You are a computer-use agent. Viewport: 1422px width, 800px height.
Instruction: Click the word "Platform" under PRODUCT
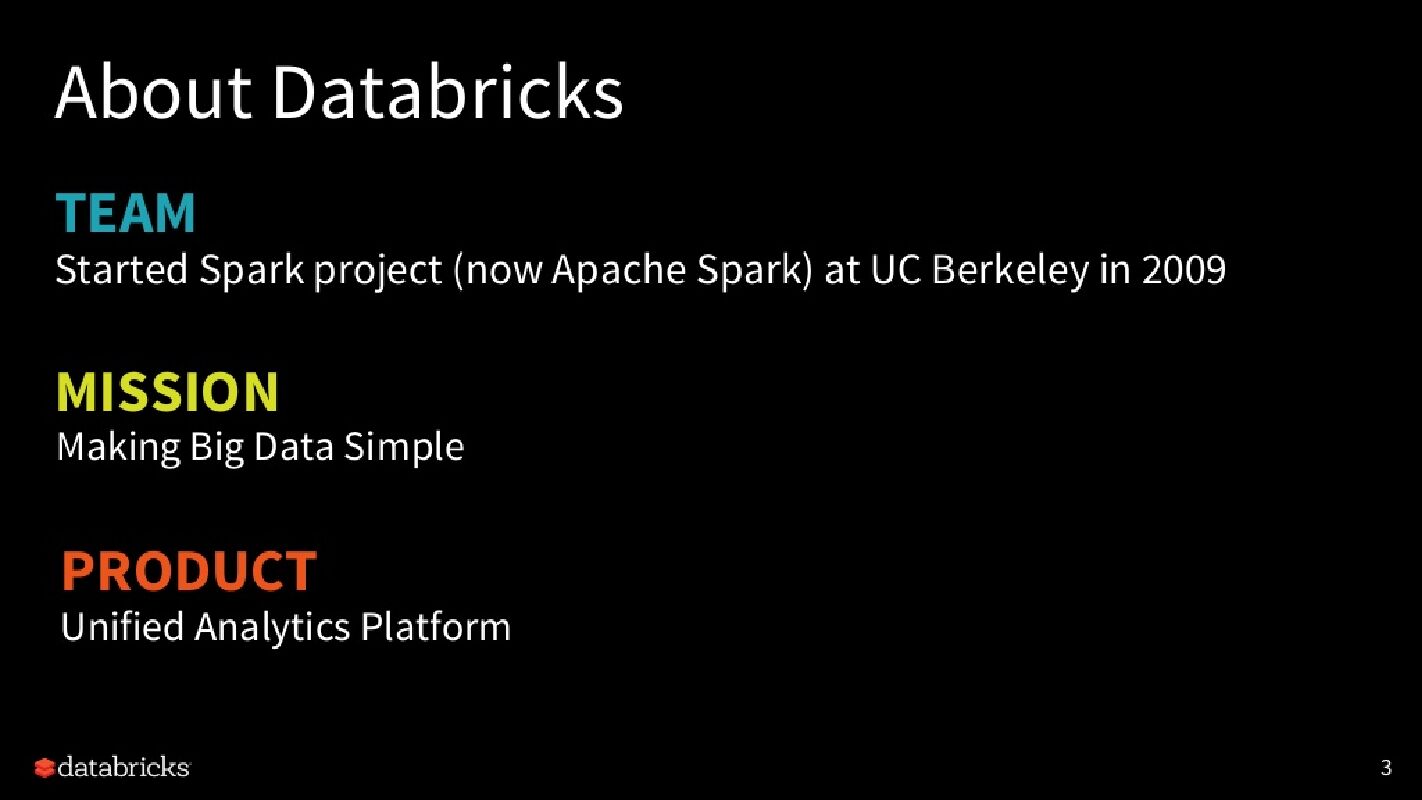[x=435, y=627]
